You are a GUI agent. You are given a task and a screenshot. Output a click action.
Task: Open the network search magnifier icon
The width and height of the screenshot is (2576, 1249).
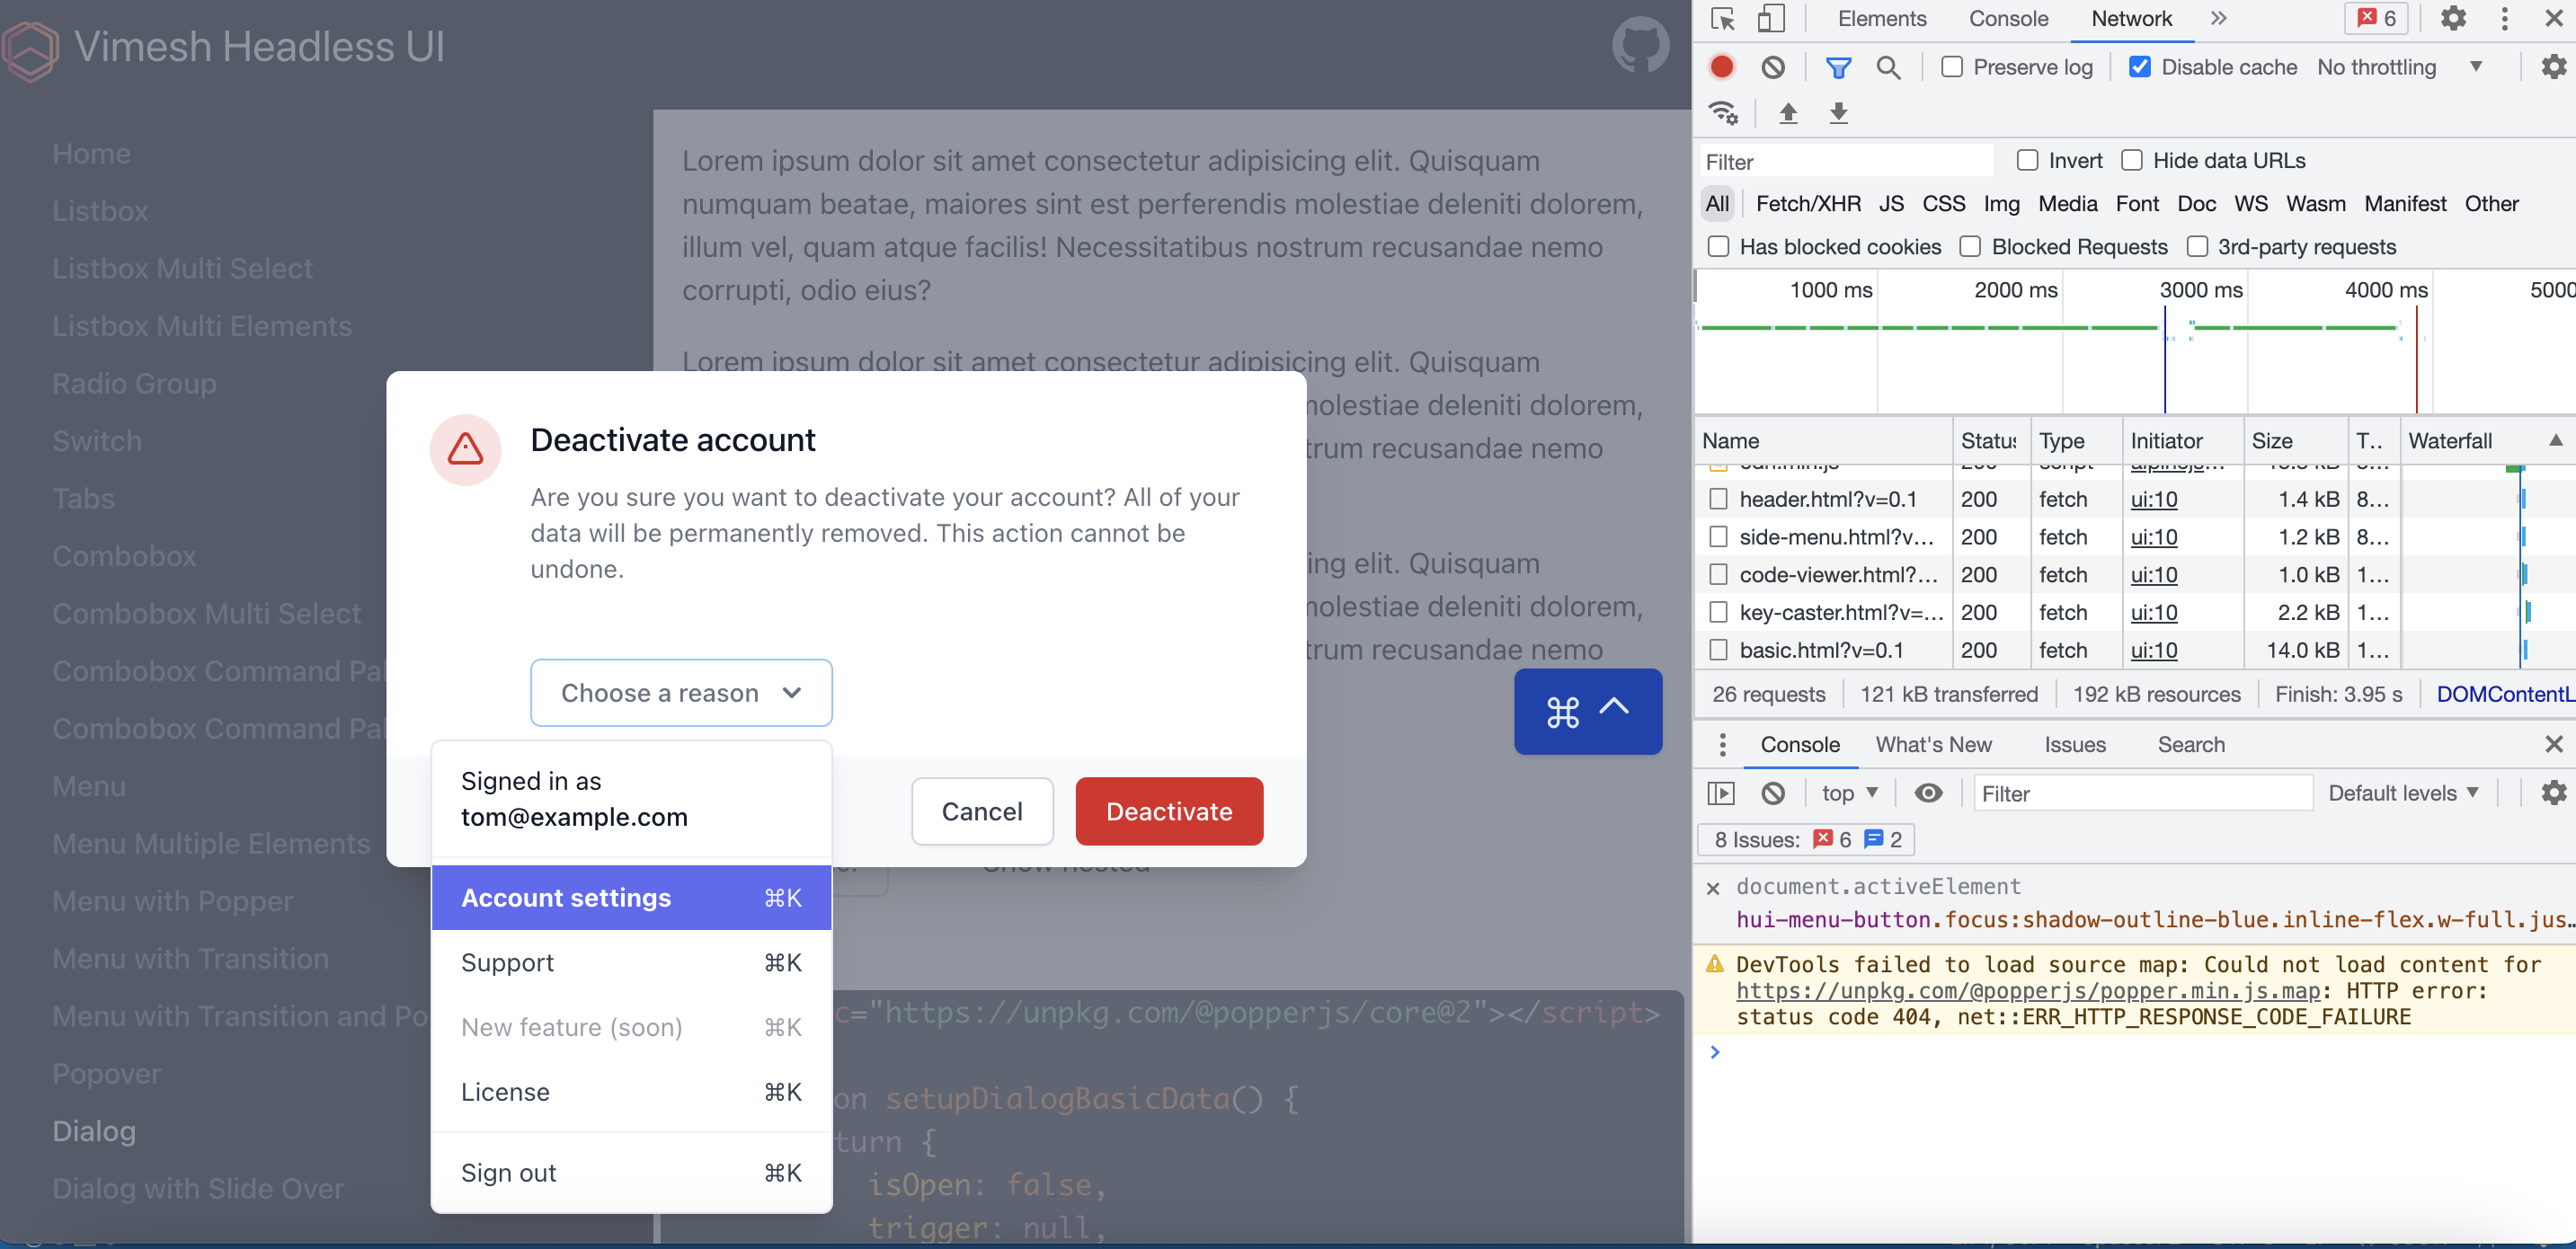(x=1888, y=67)
